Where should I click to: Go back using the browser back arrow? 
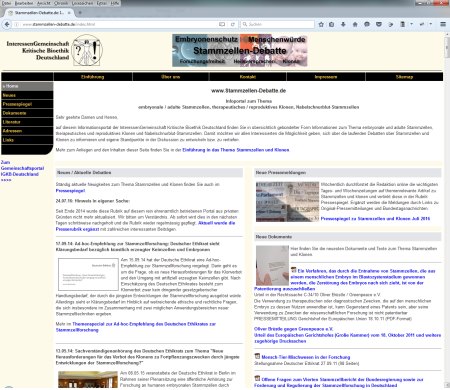click(7, 24)
